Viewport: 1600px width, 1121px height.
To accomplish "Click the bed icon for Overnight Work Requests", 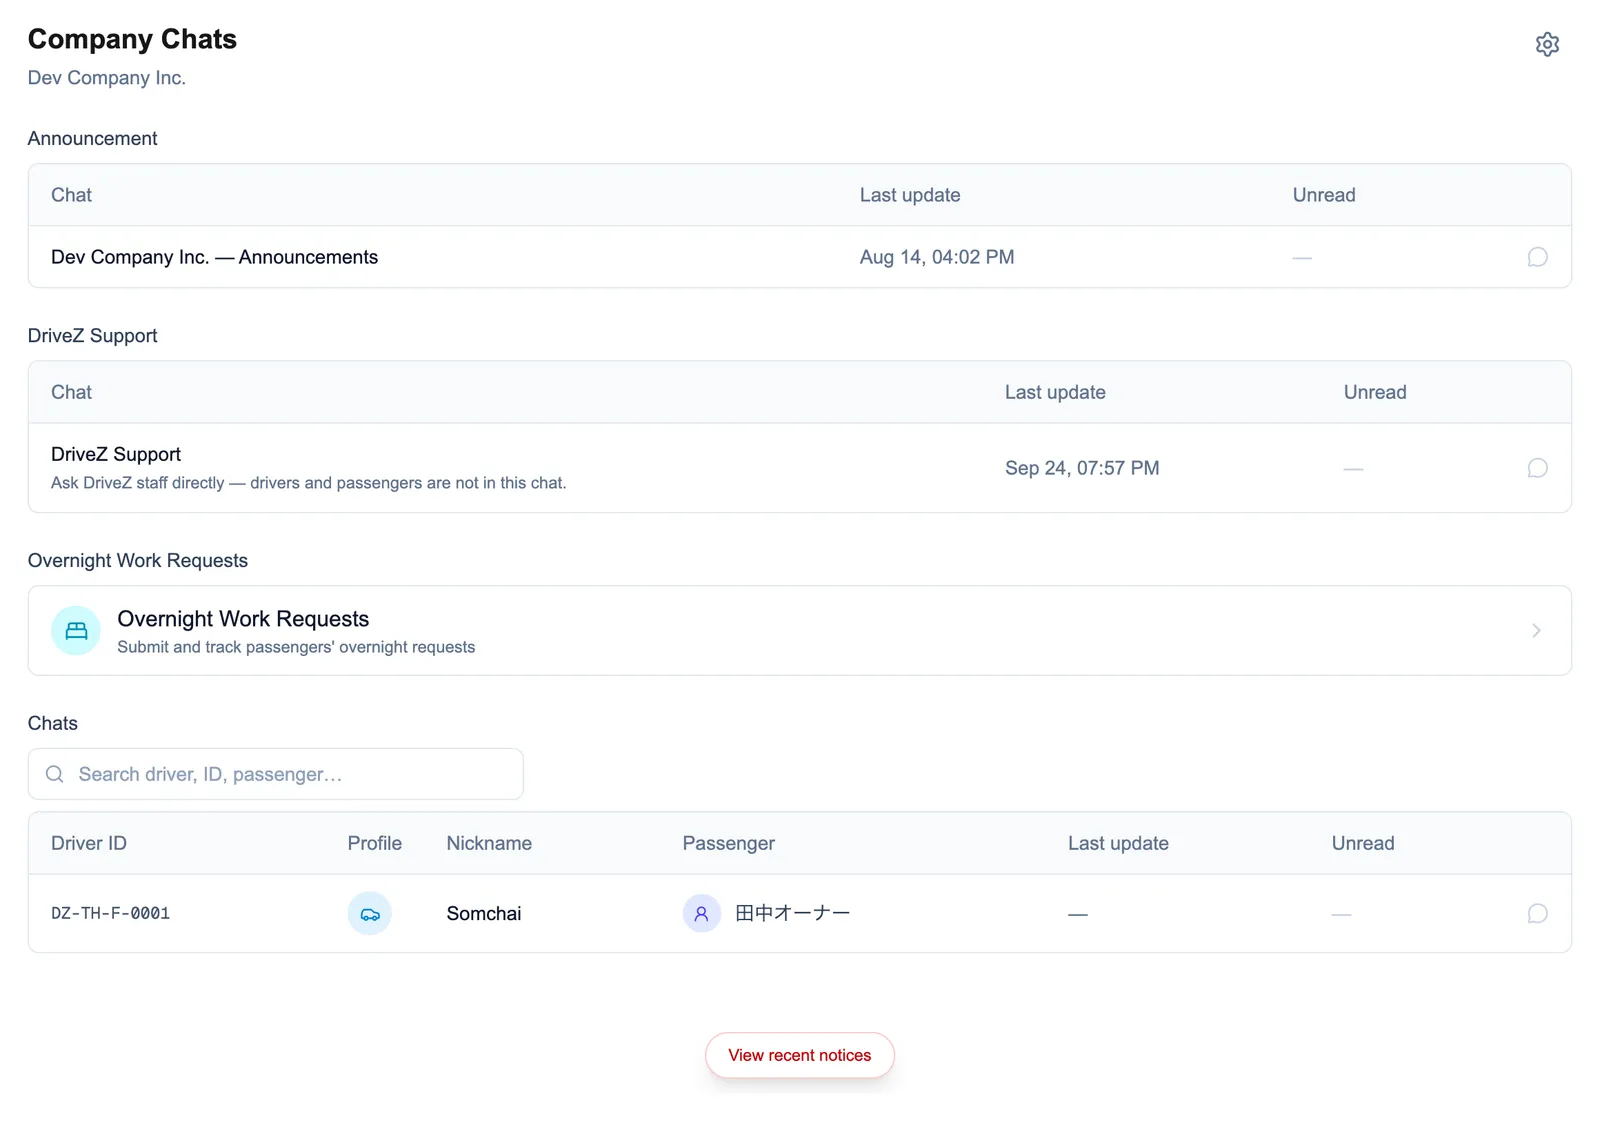I will point(76,630).
